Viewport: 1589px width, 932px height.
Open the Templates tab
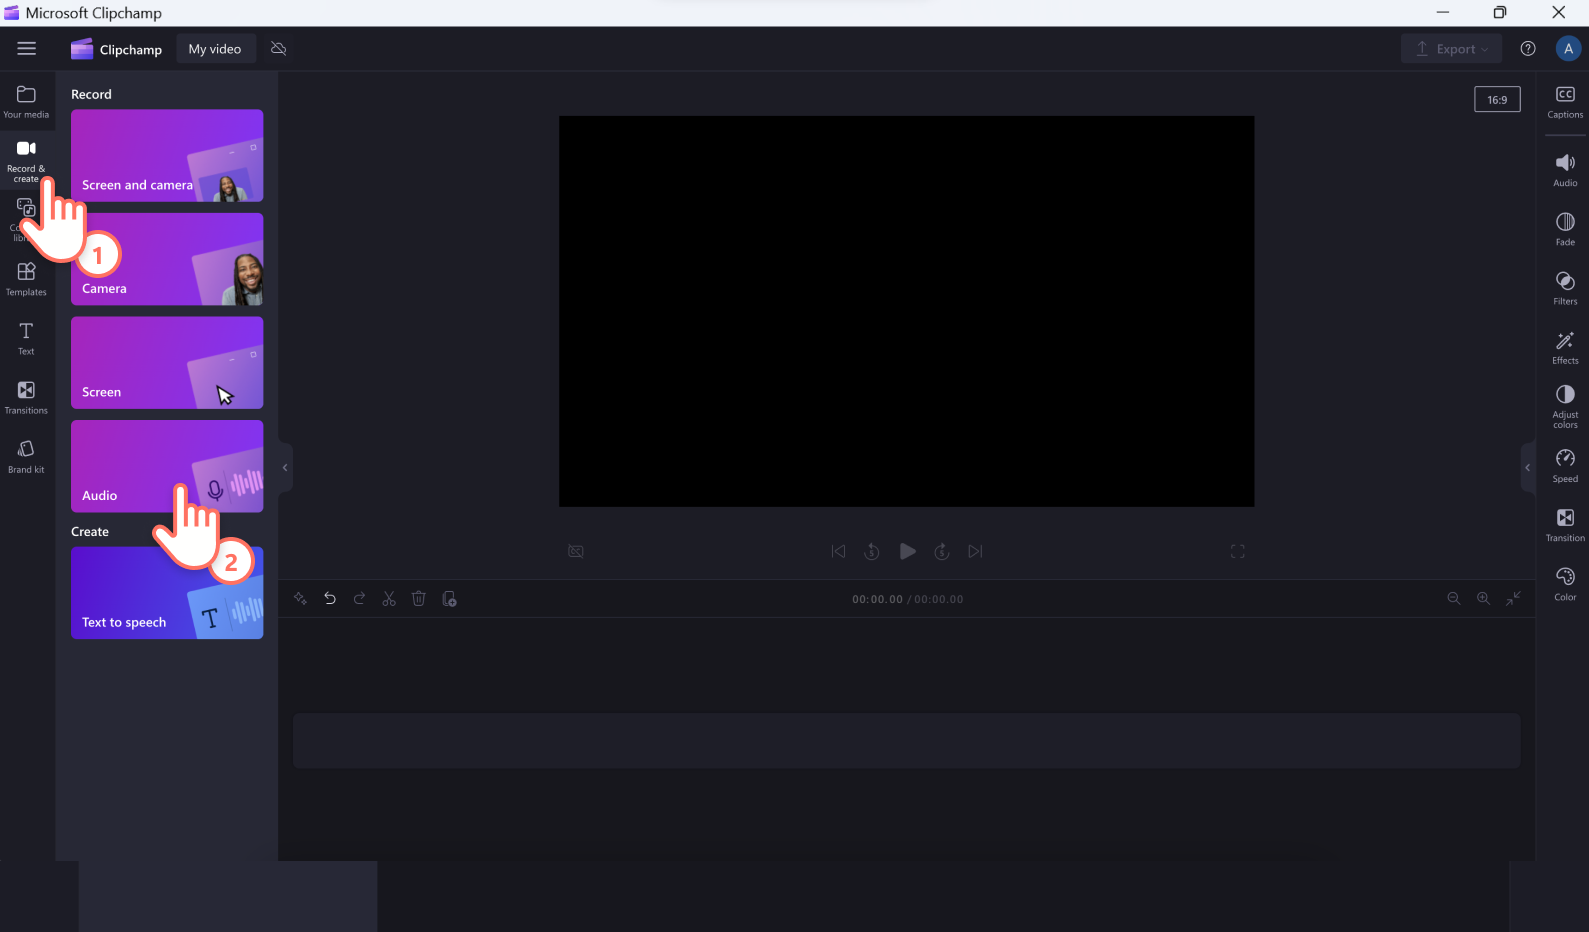click(x=26, y=279)
